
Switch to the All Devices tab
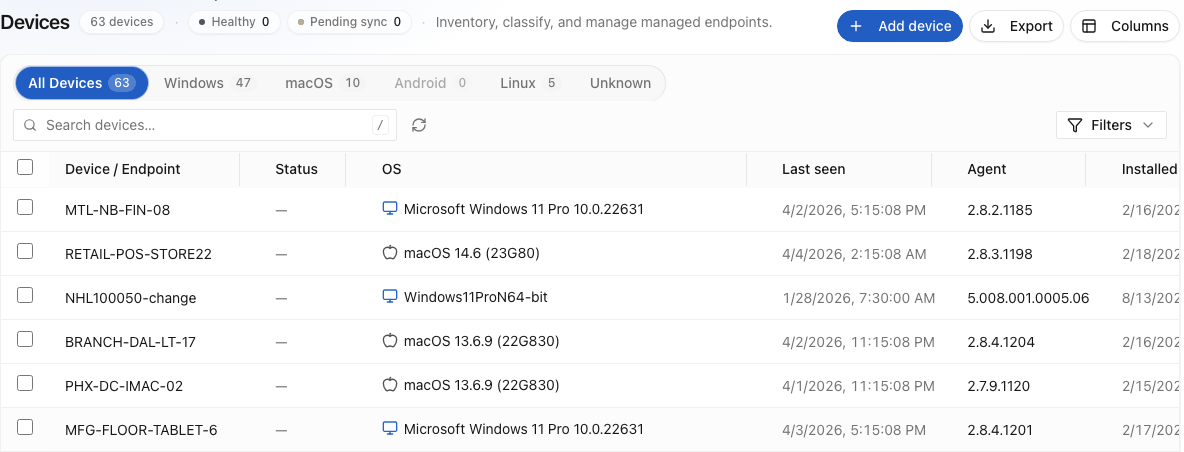[82, 83]
